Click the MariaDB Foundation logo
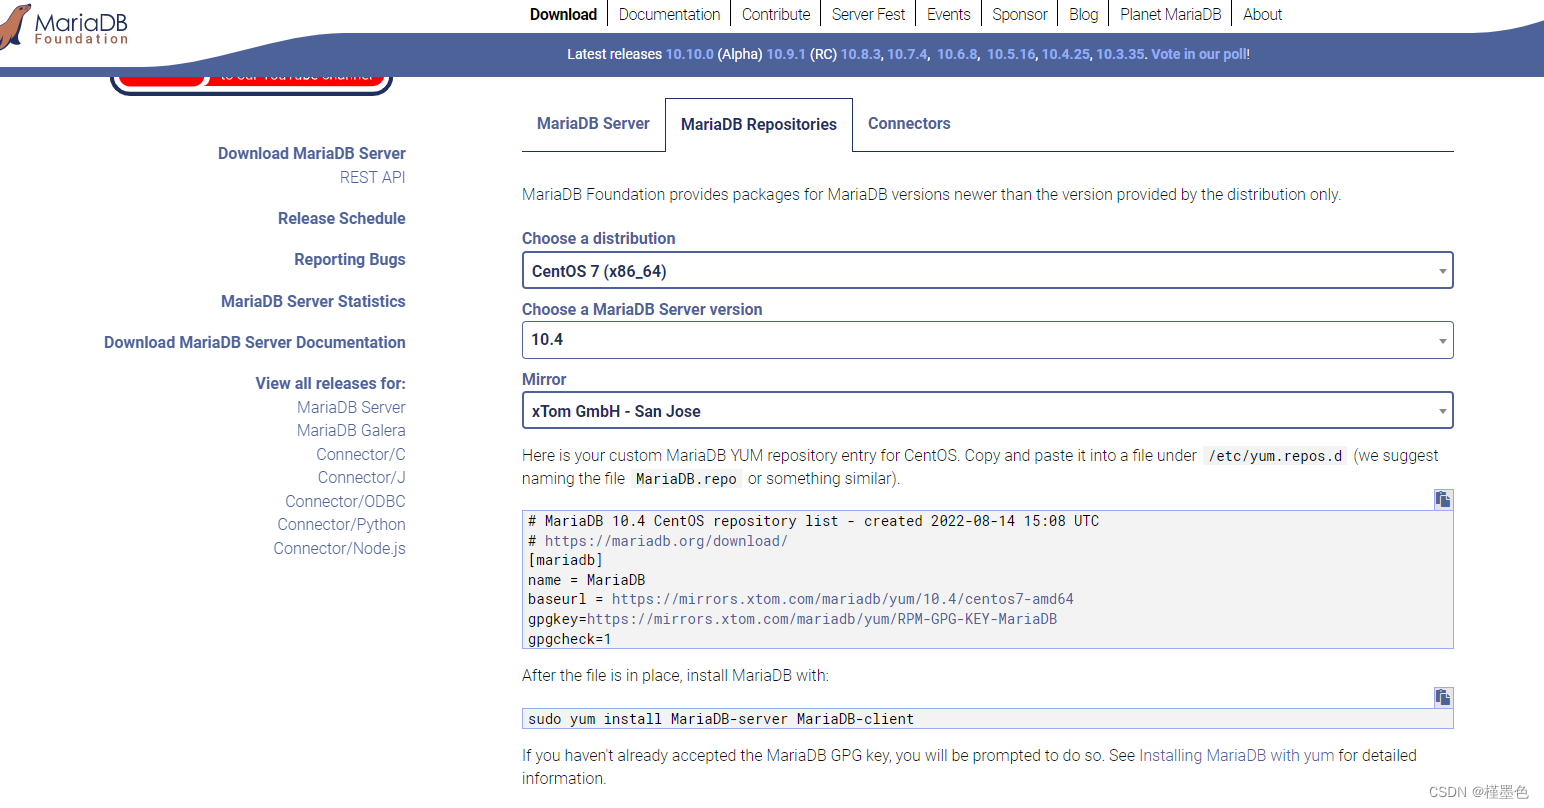 [x=65, y=27]
